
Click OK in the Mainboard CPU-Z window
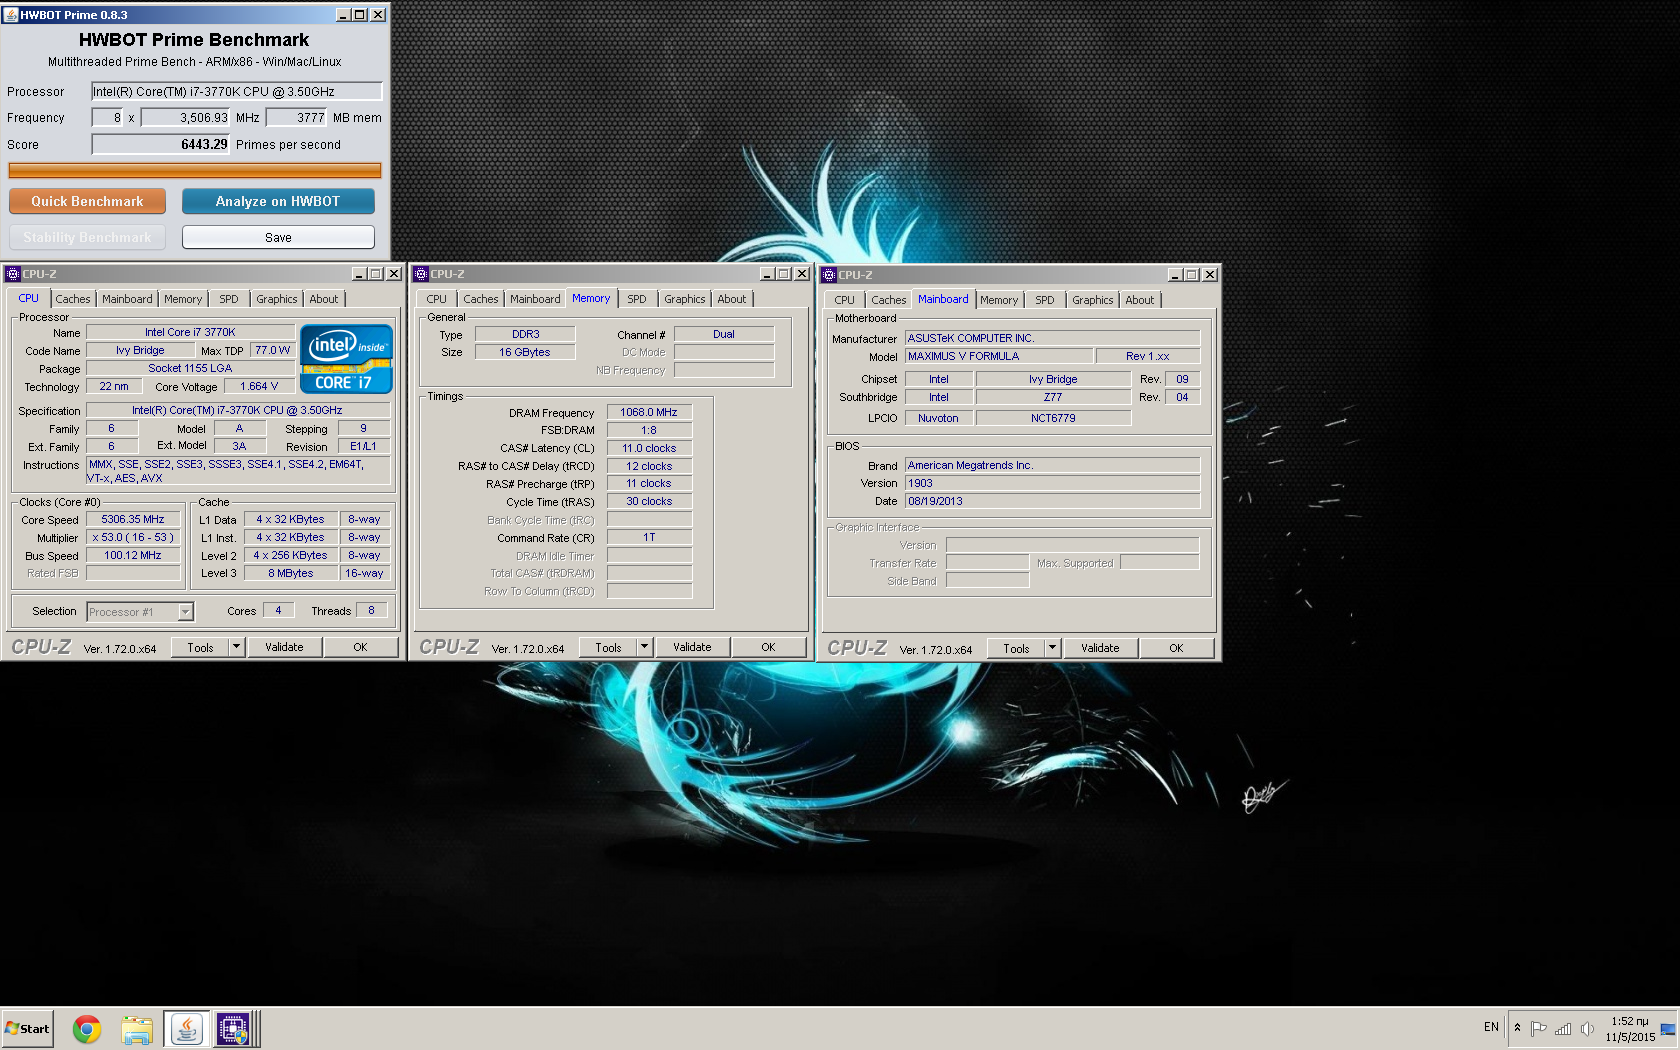point(1177,648)
